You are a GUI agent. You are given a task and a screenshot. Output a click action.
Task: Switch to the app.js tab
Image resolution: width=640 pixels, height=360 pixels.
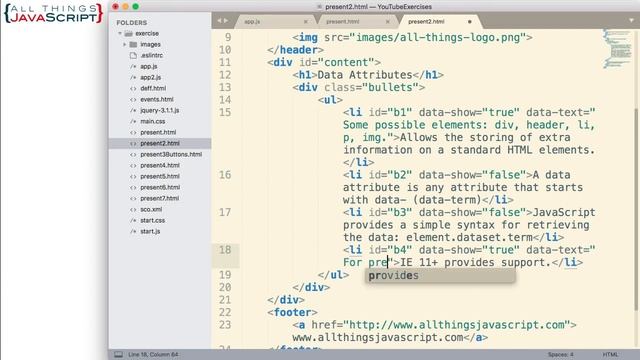[x=252, y=22]
